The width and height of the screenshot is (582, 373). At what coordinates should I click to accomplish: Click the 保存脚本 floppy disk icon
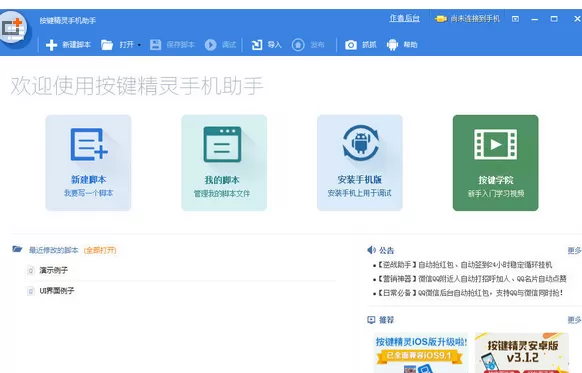[156, 45]
